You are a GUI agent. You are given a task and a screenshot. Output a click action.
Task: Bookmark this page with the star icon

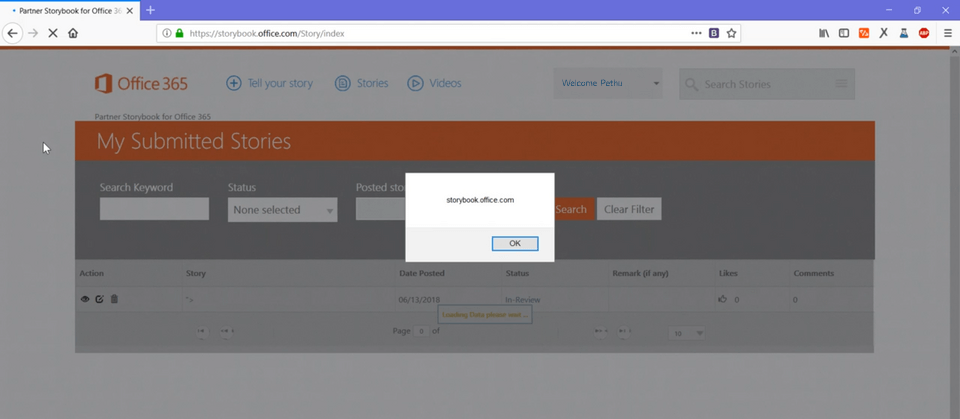[x=731, y=33]
